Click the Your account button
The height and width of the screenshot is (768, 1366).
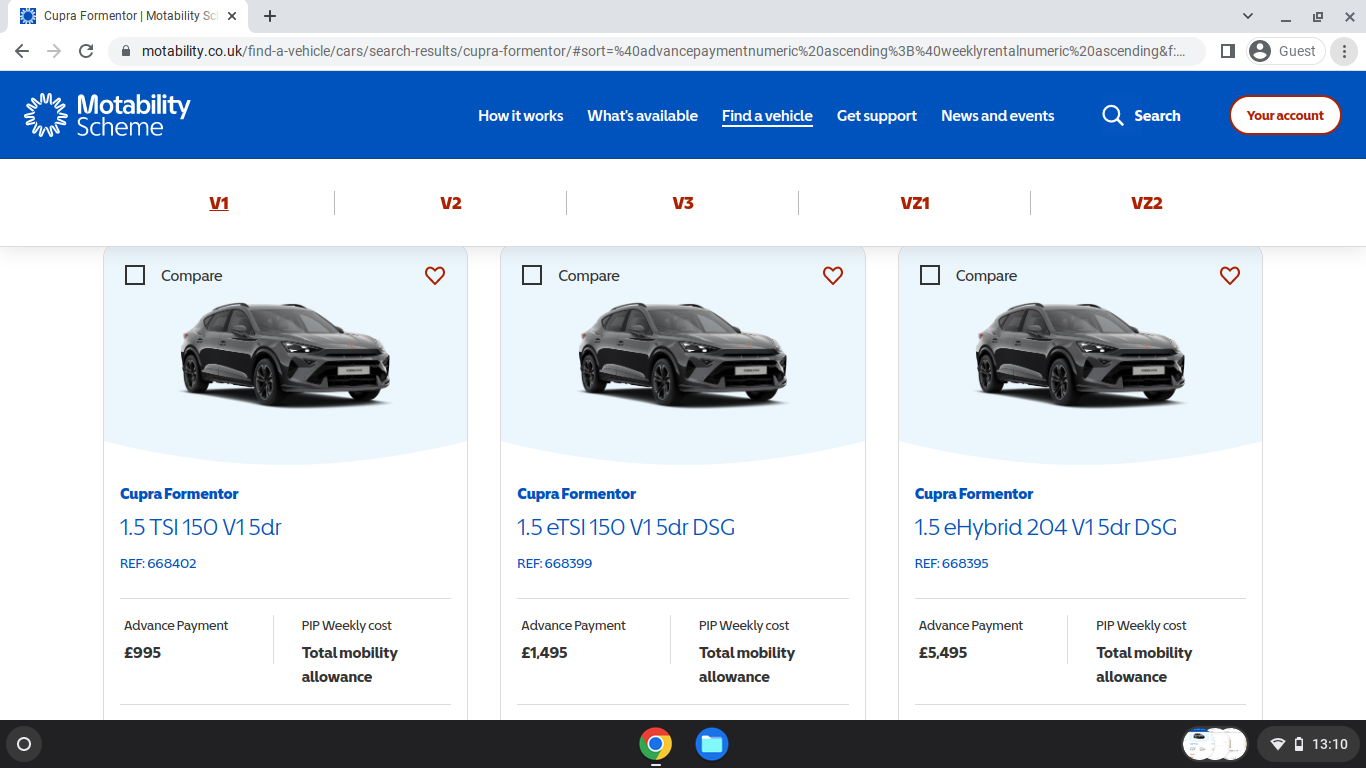click(x=1285, y=115)
